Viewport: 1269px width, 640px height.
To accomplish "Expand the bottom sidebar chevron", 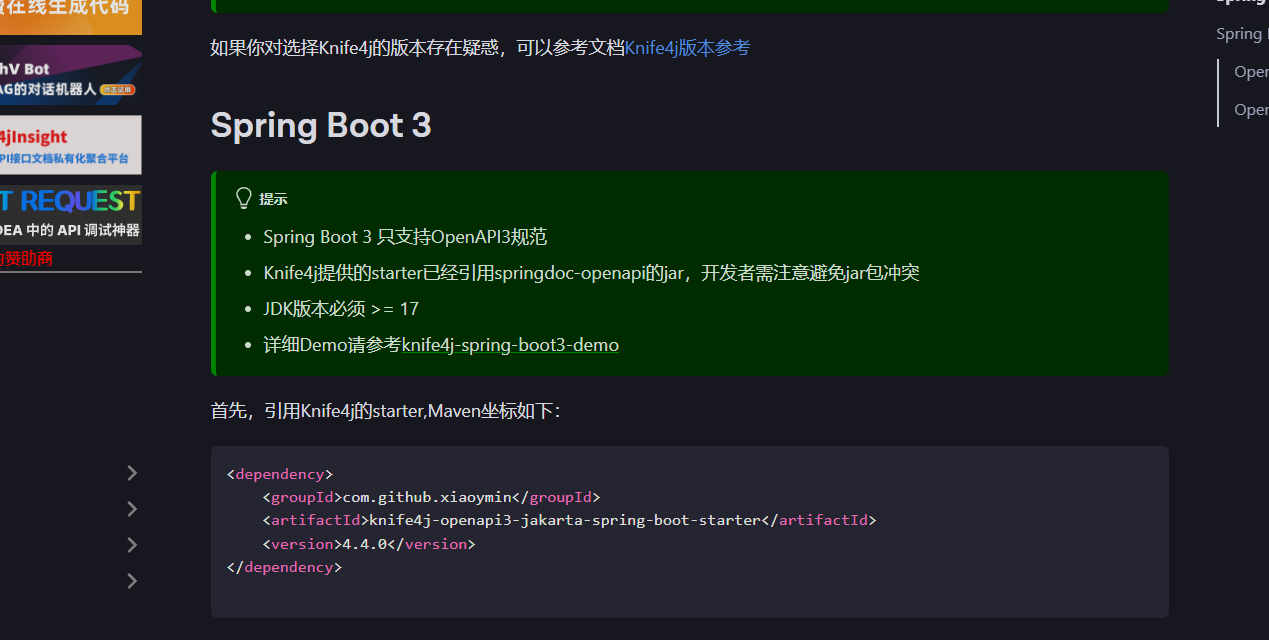I will 131,580.
